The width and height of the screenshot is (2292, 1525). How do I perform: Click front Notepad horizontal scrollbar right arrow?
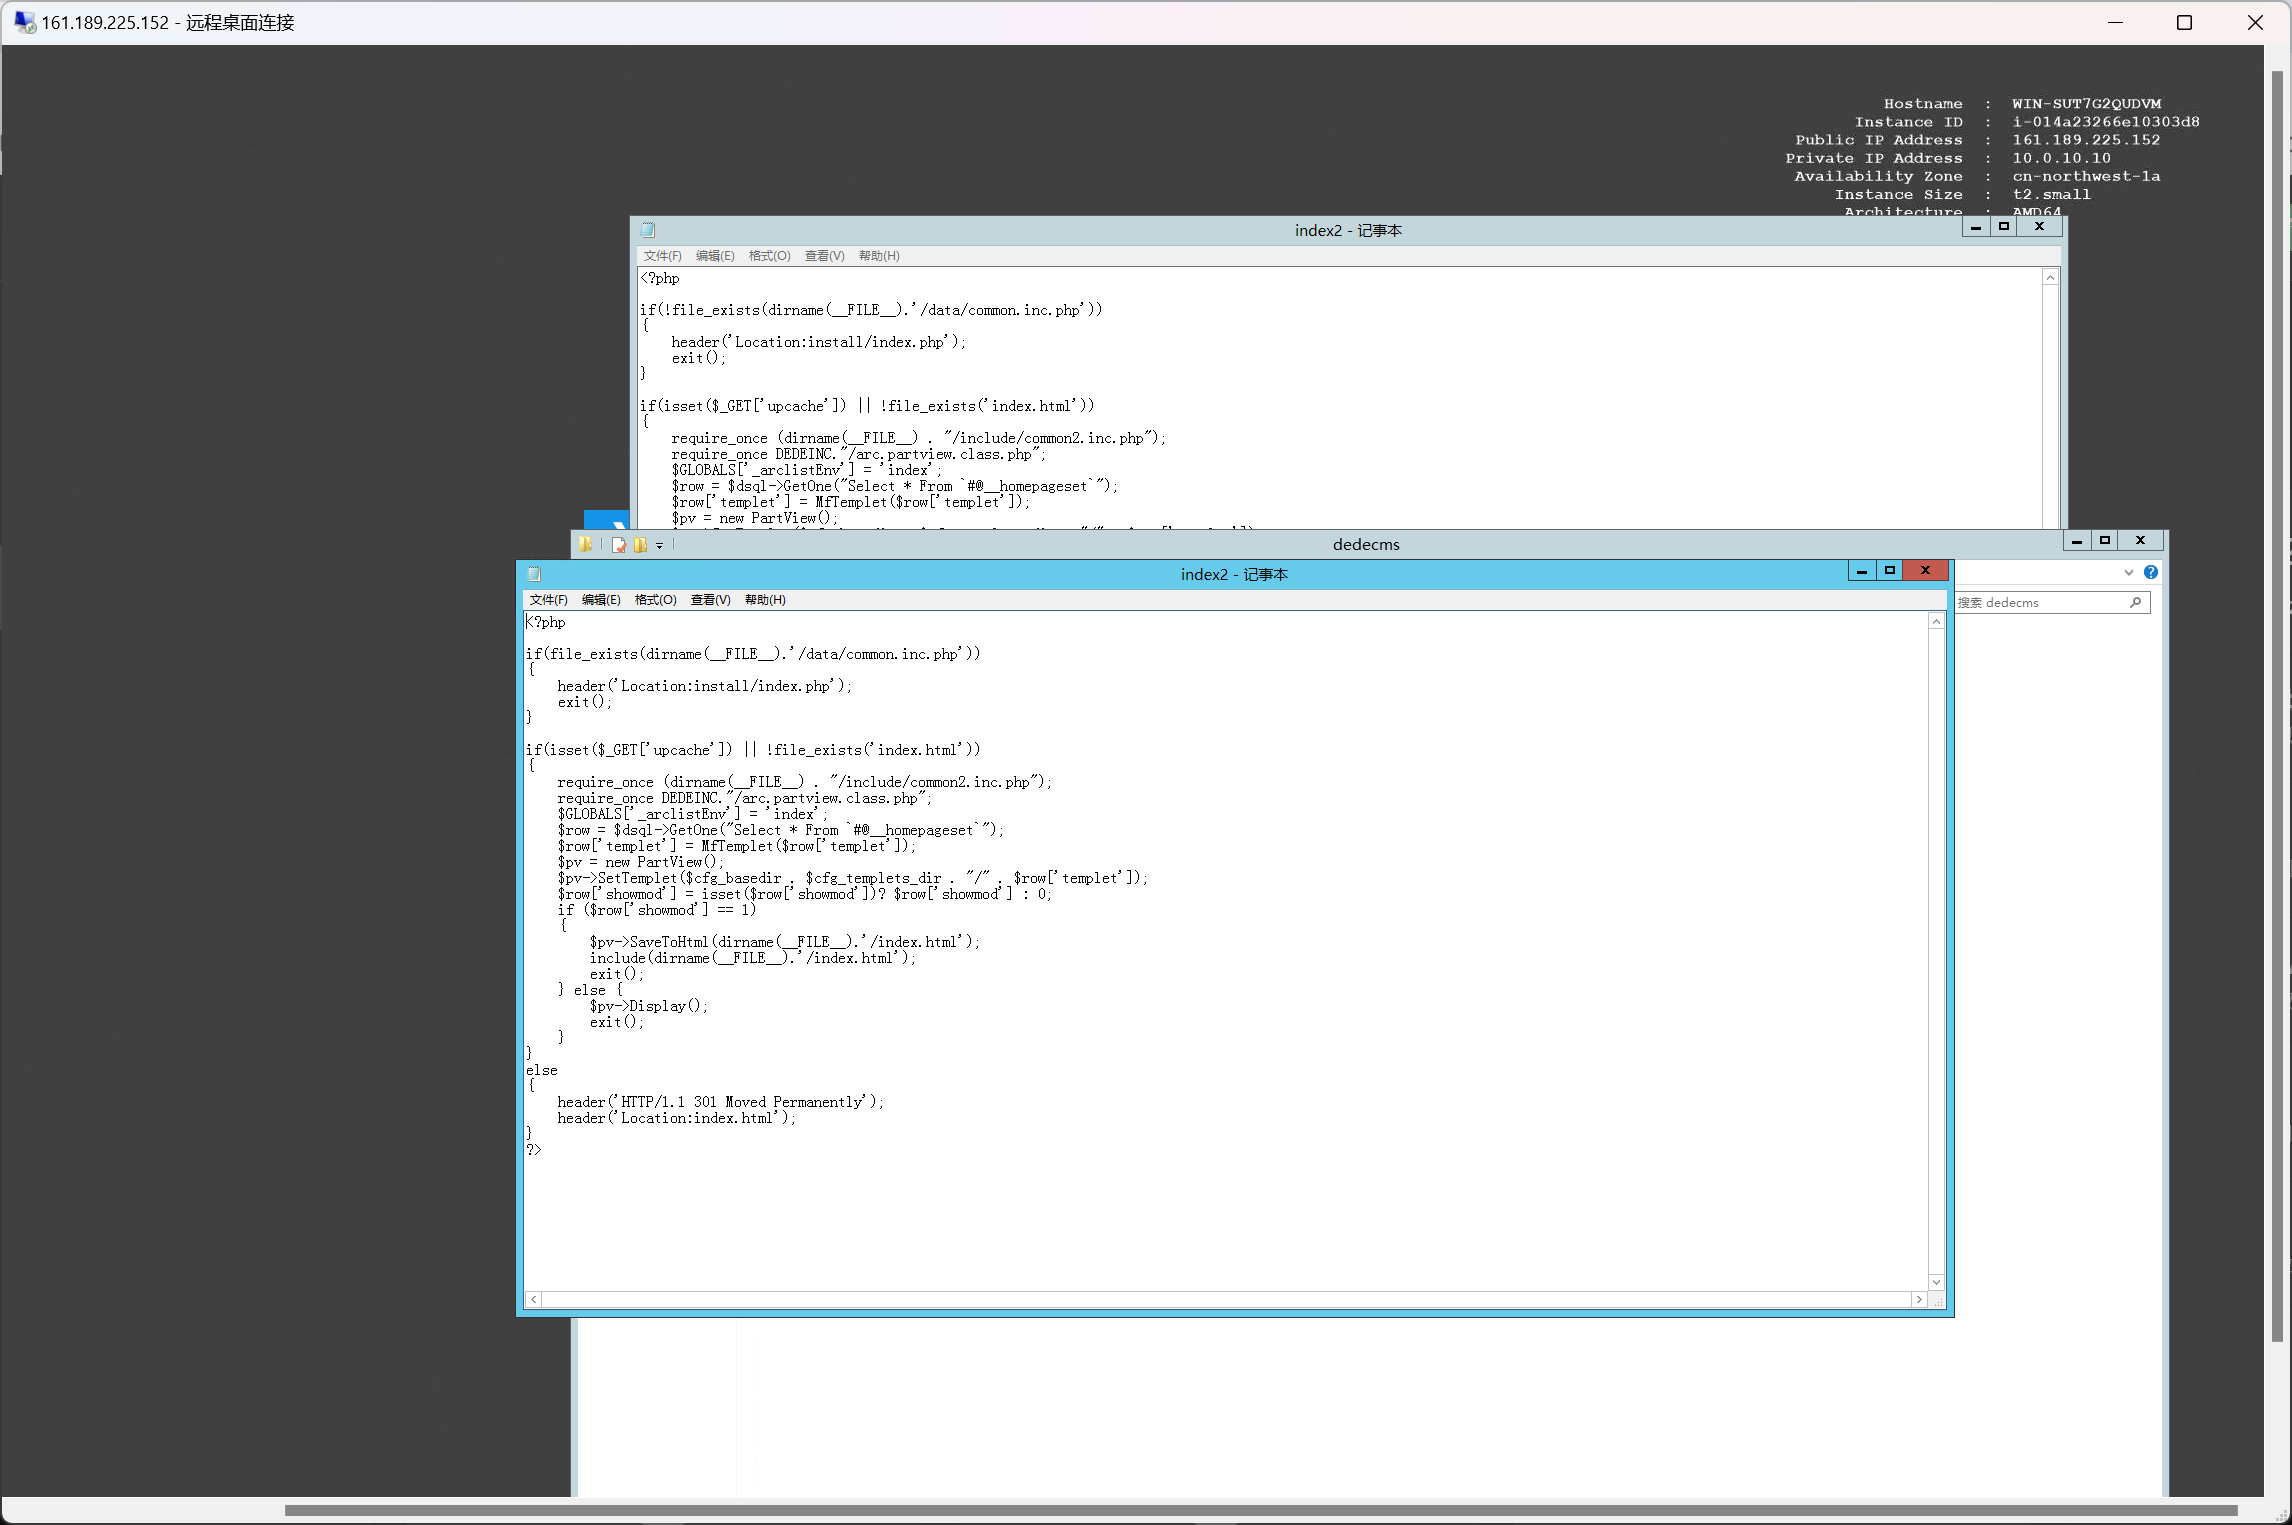tap(1918, 1299)
